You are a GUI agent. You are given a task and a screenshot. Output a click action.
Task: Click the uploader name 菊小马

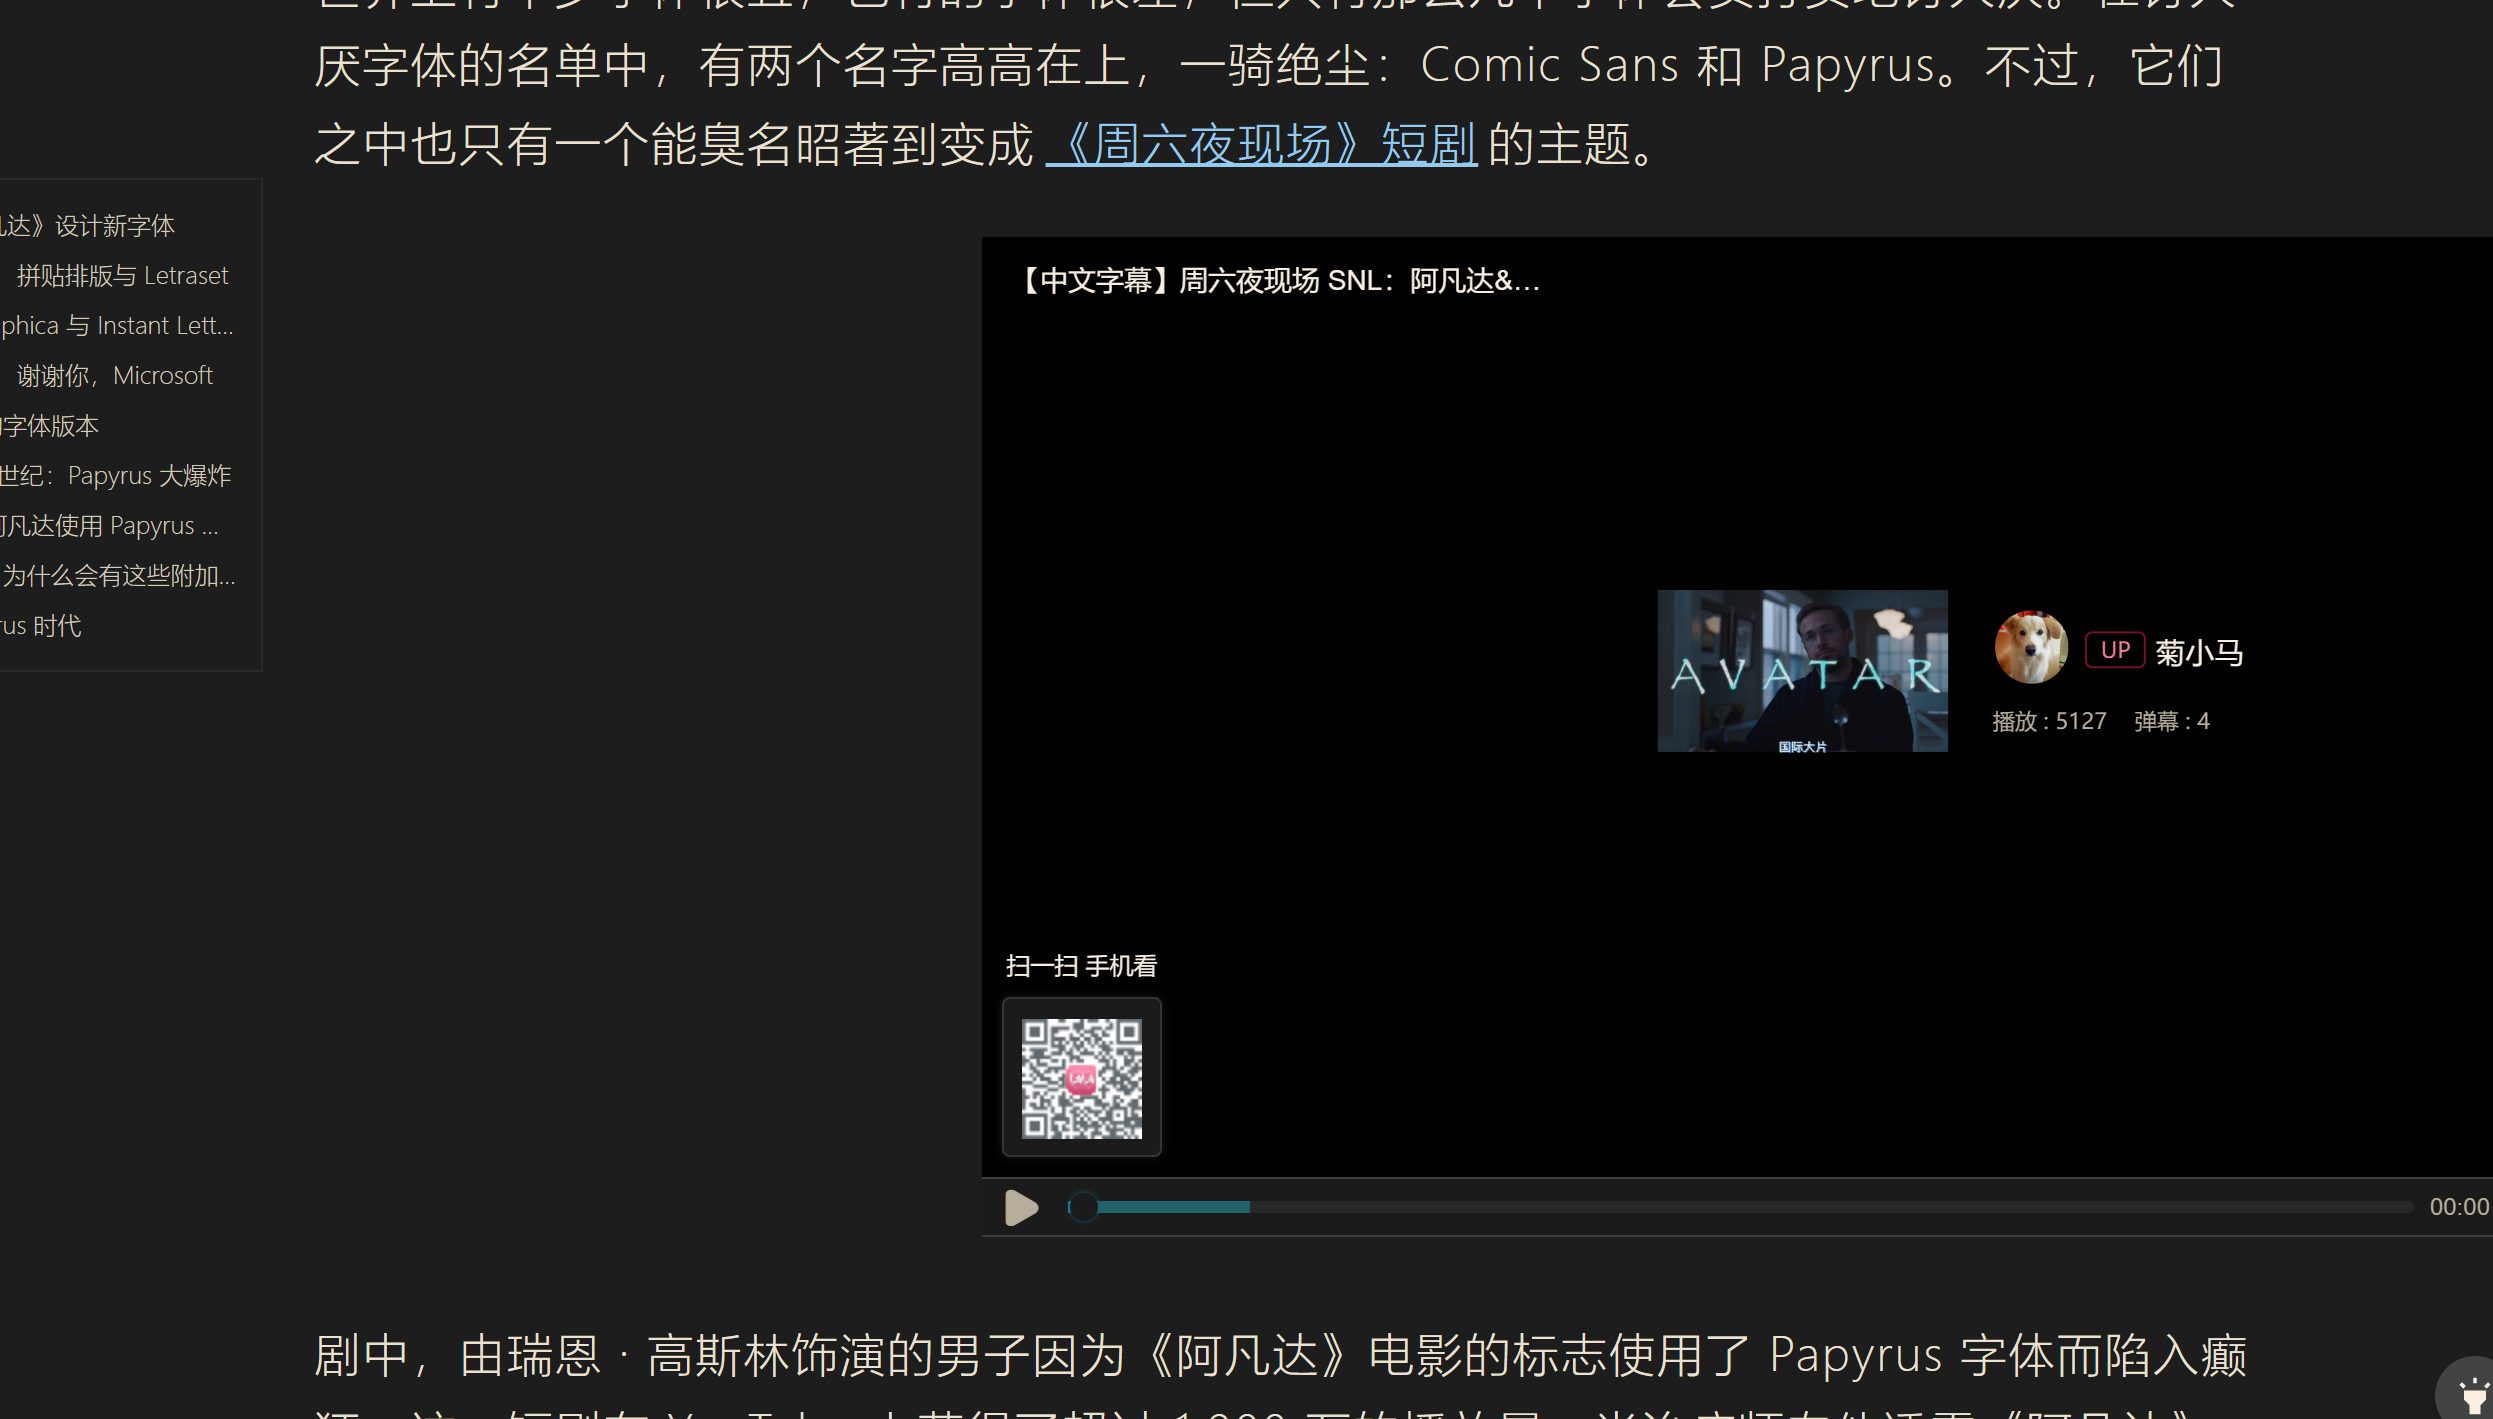click(2198, 653)
